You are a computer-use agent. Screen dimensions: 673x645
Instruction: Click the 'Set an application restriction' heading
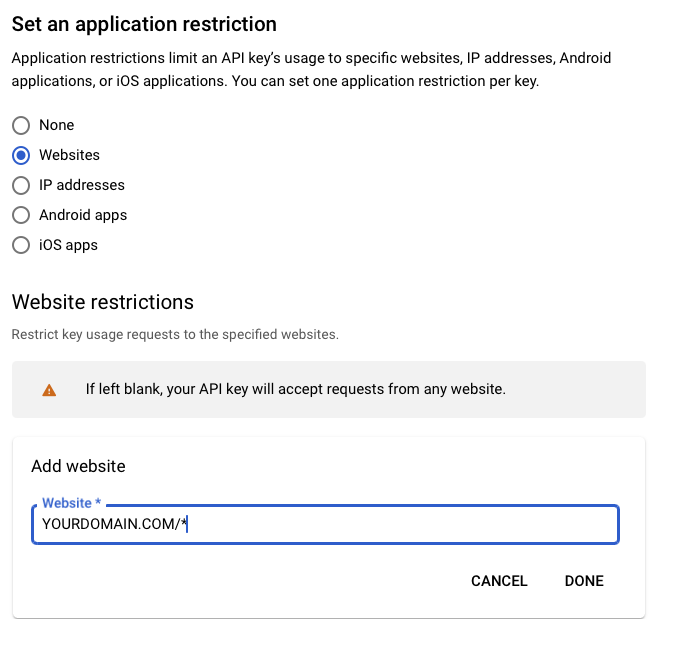144,23
